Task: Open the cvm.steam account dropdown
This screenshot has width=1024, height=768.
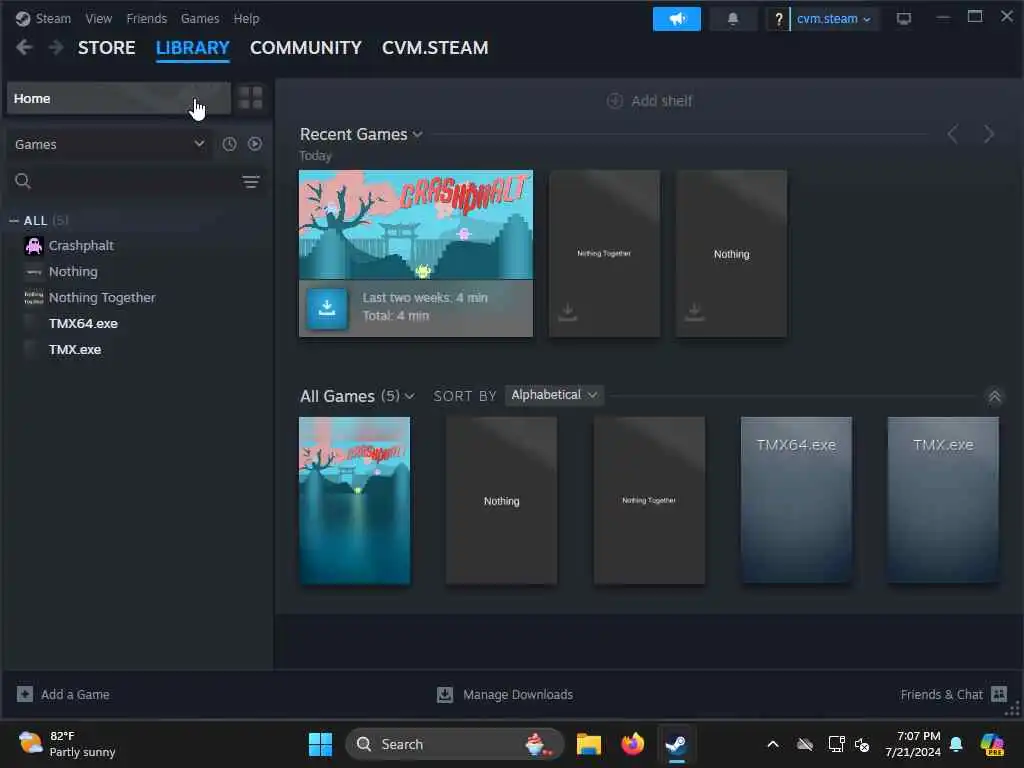Action: tap(833, 19)
